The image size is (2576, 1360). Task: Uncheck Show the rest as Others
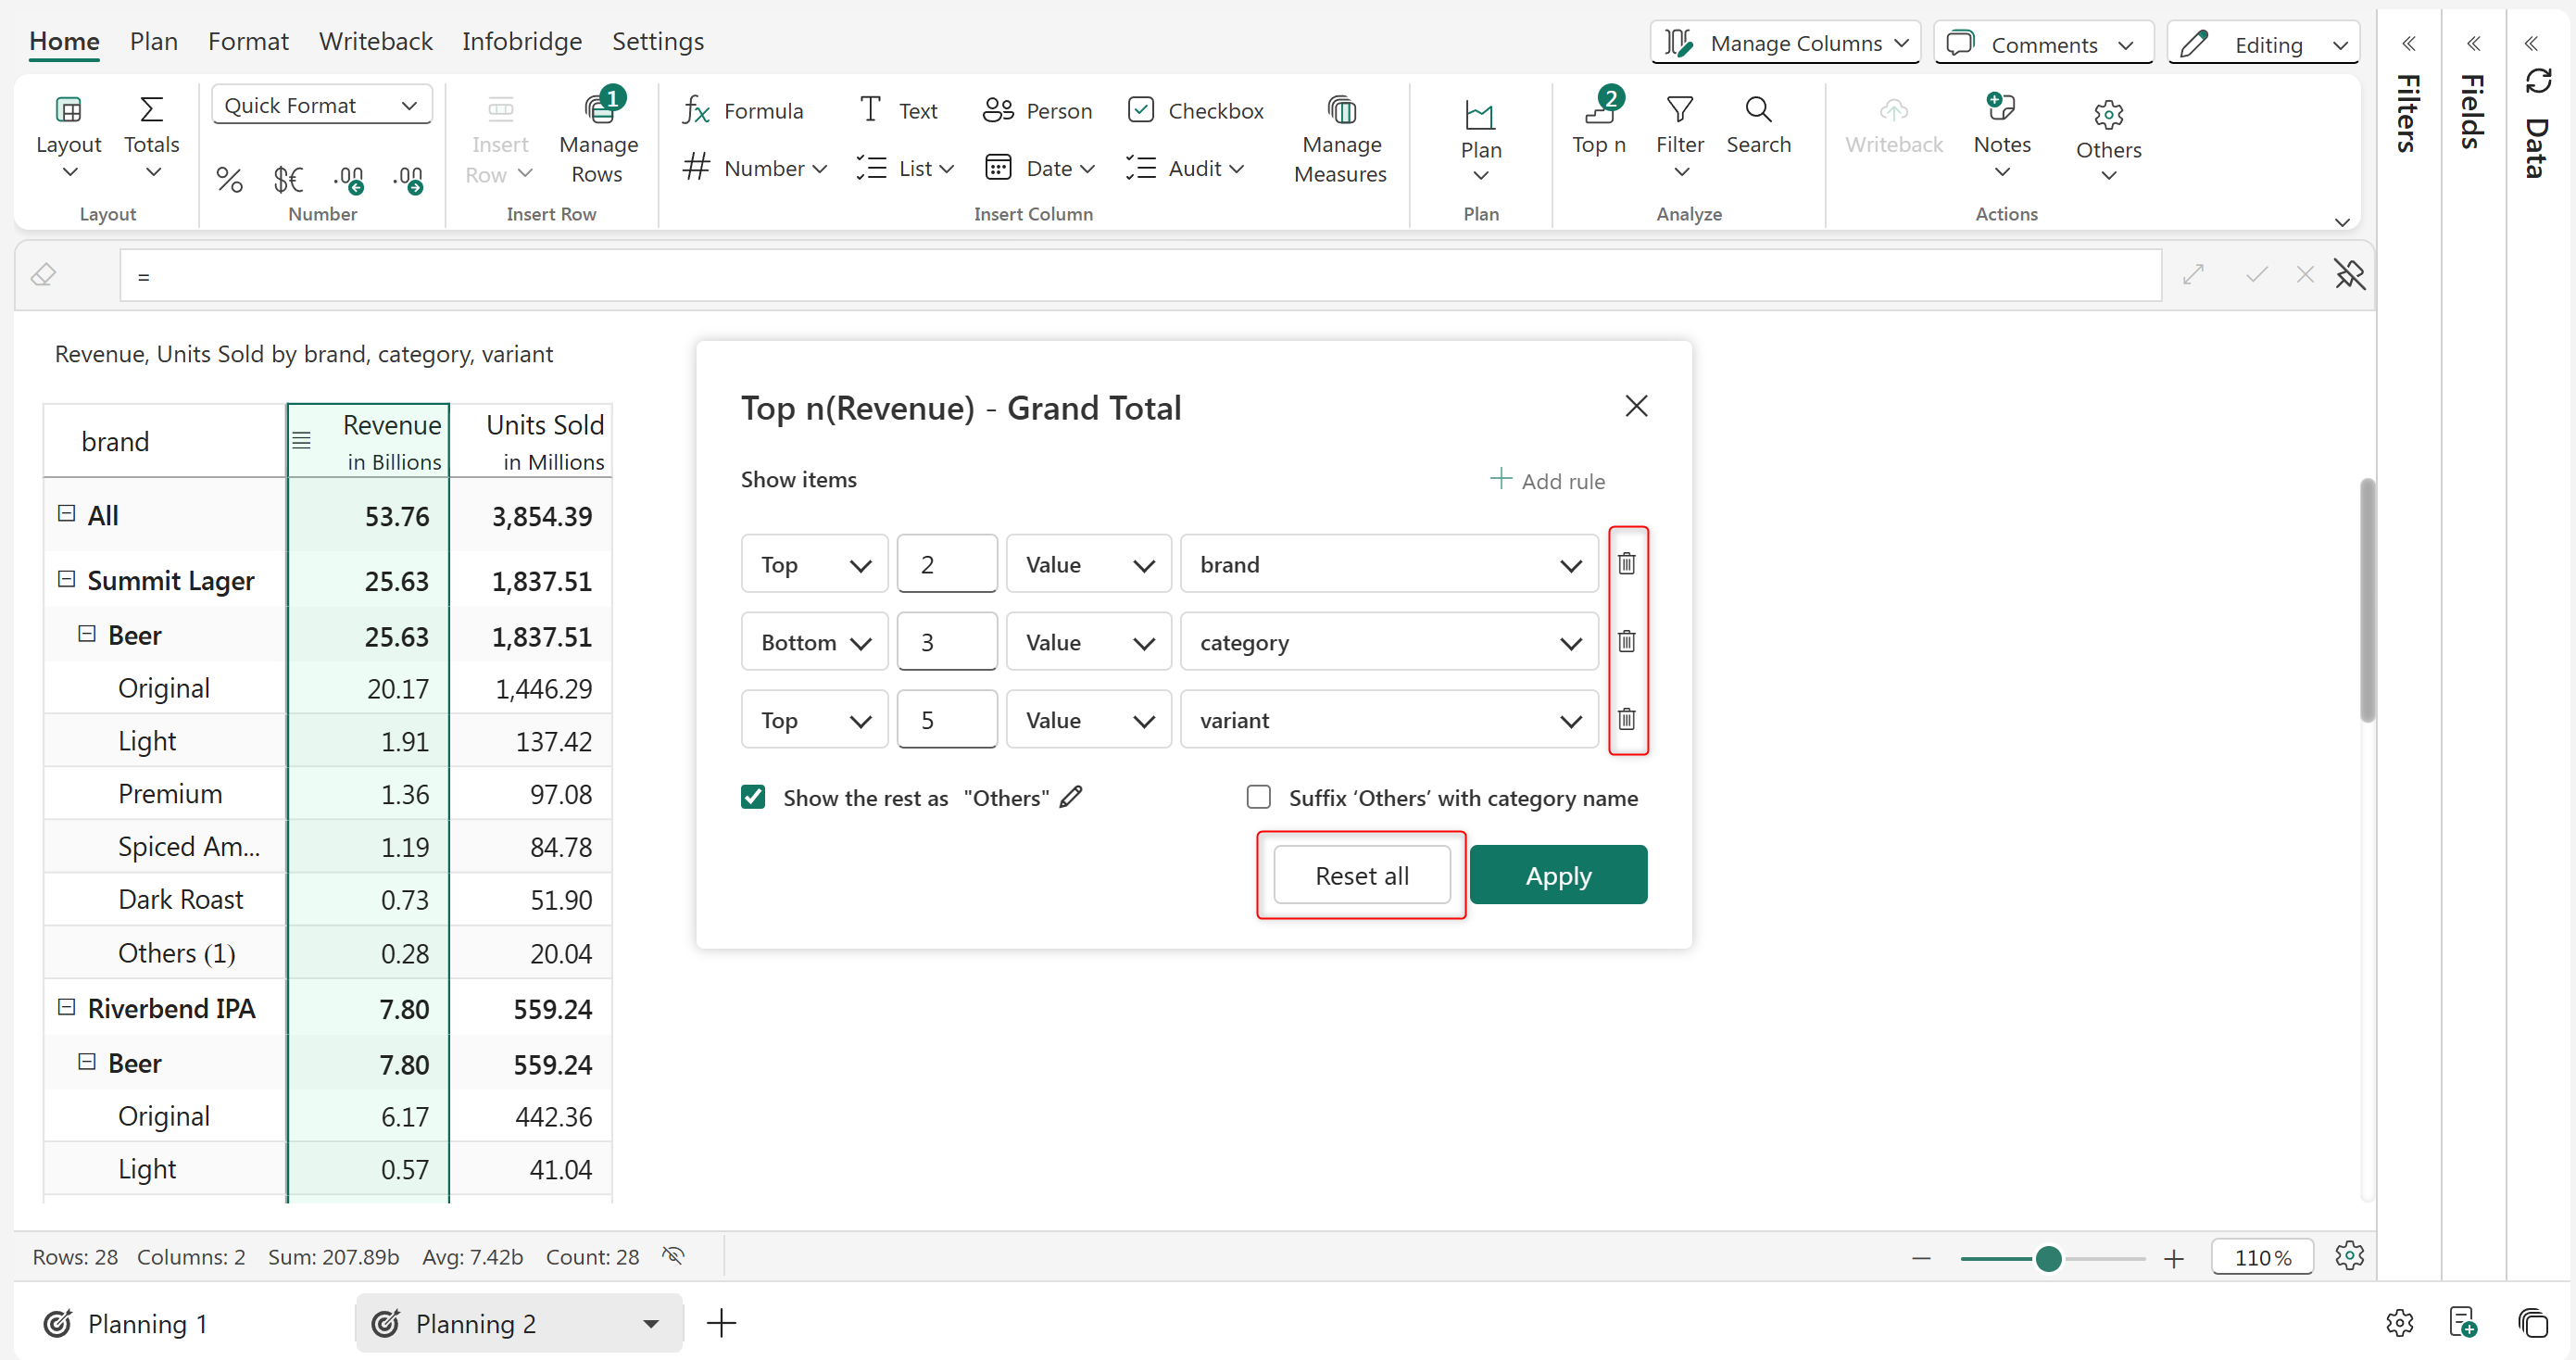[753, 797]
